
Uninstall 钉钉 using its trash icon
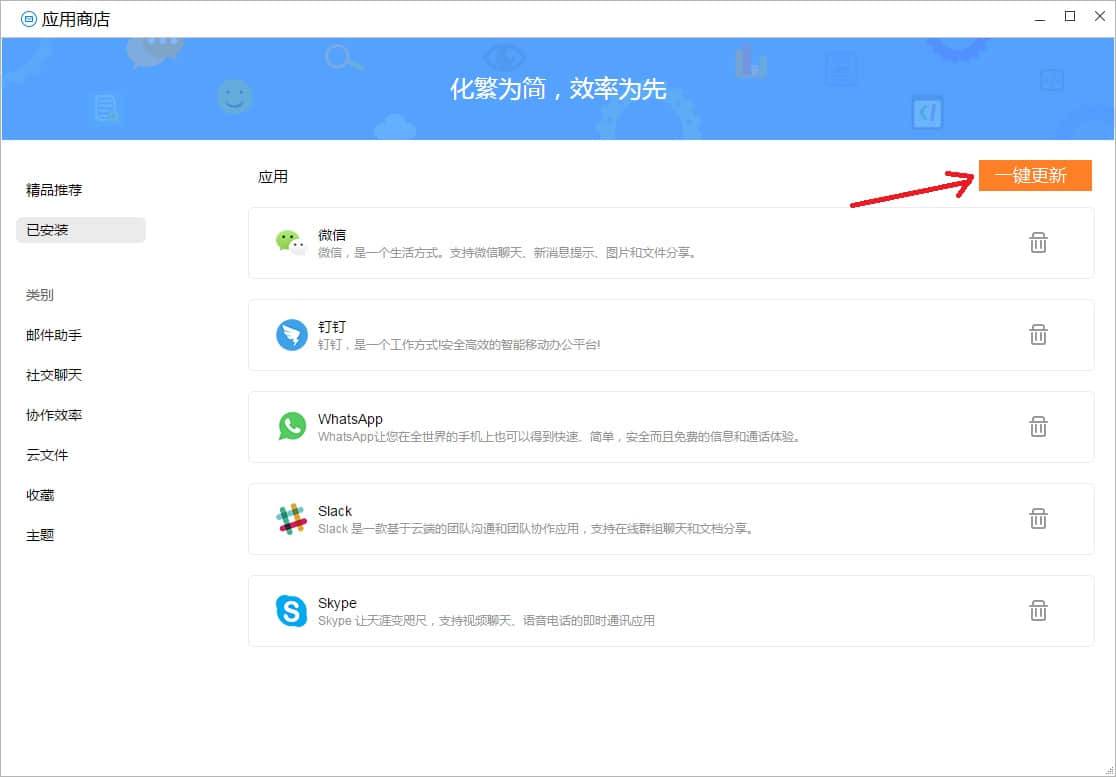pyautogui.click(x=1038, y=334)
